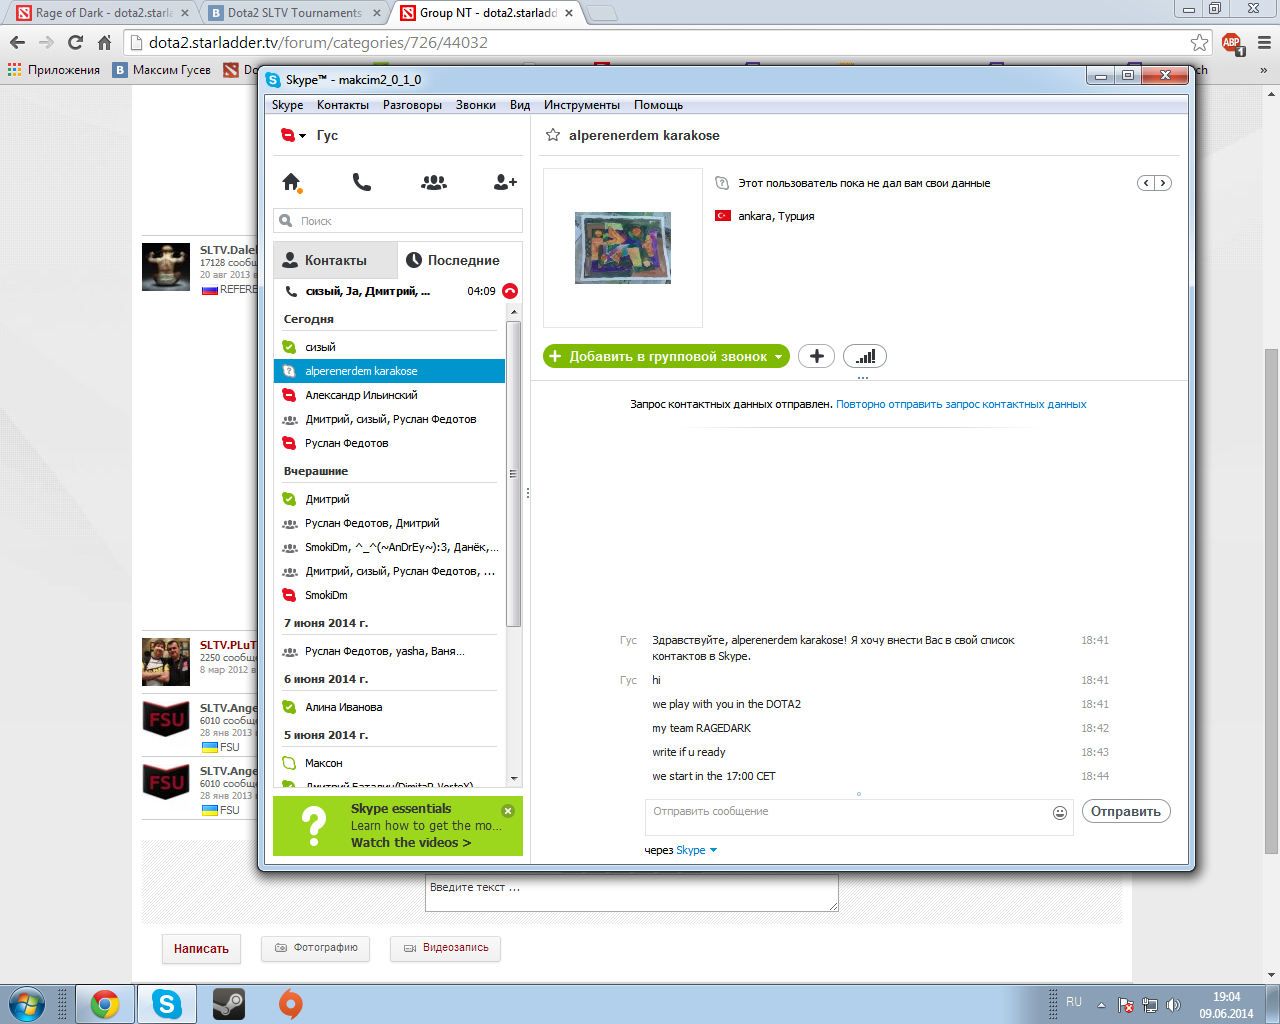Viewport: 1280px width, 1024px height.
Task: Click the Поиск search field
Action: click(398, 221)
